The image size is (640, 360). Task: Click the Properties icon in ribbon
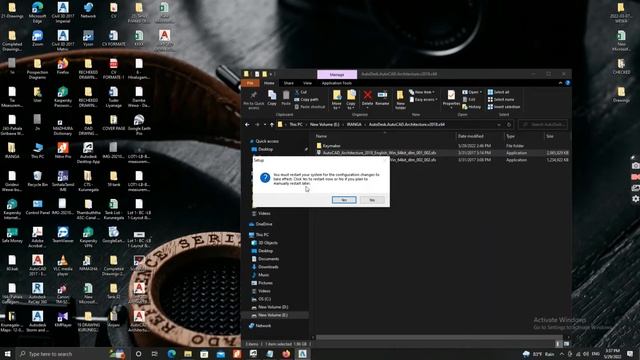[451, 98]
